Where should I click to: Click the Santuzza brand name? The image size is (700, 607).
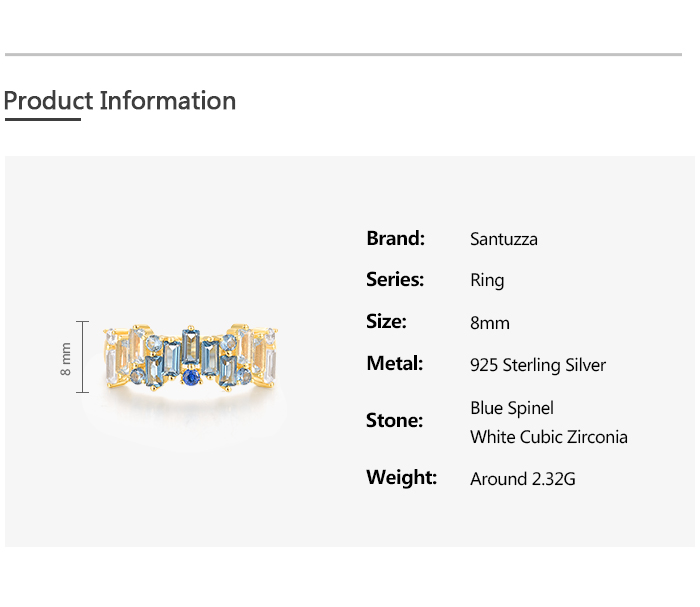504,239
